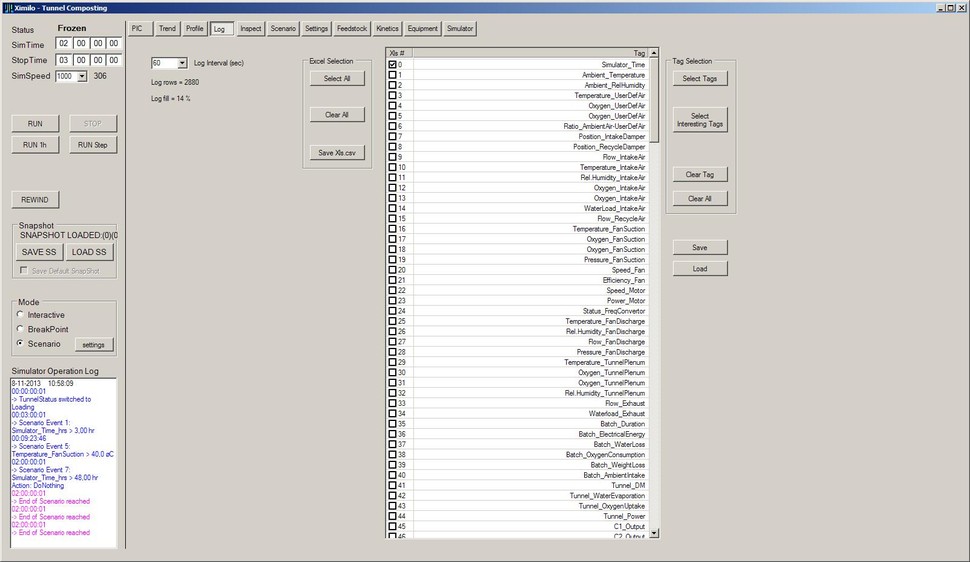The height and width of the screenshot is (562, 970).
Task: Enable the Speed_Fan tag checkbox
Action: click(x=393, y=270)
